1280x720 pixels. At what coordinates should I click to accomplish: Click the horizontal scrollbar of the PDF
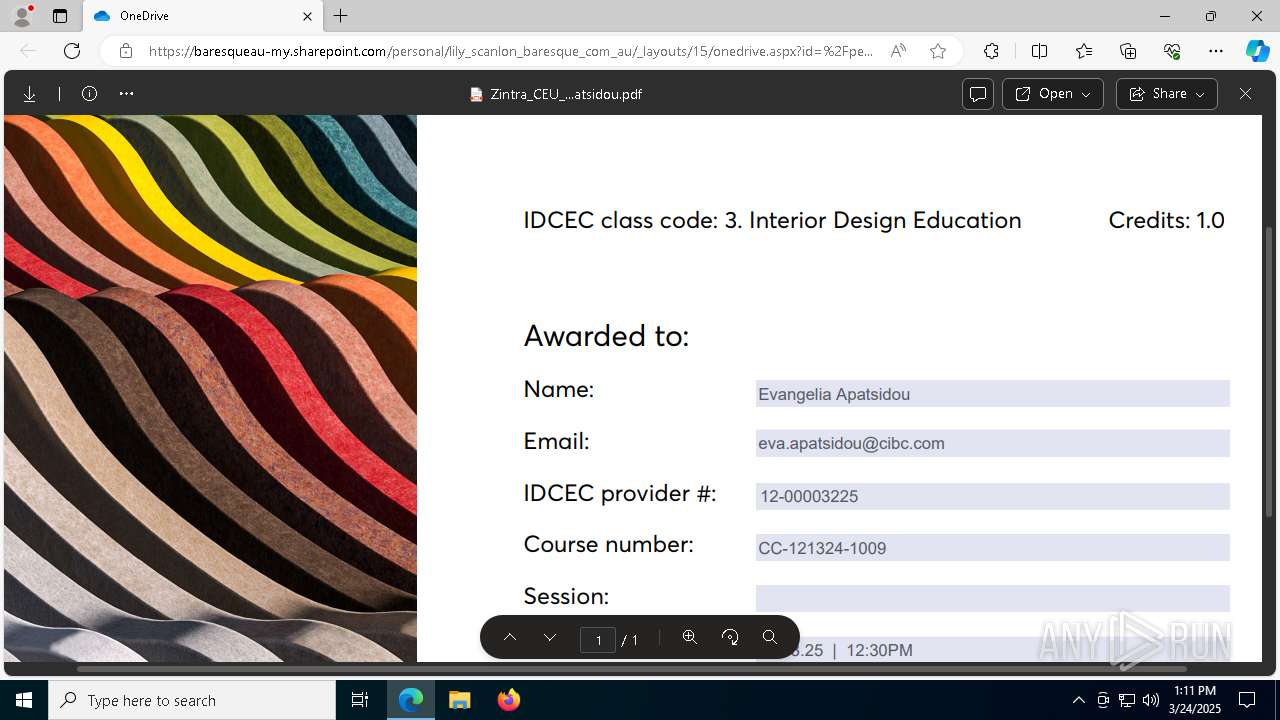[x=632, y=668]
